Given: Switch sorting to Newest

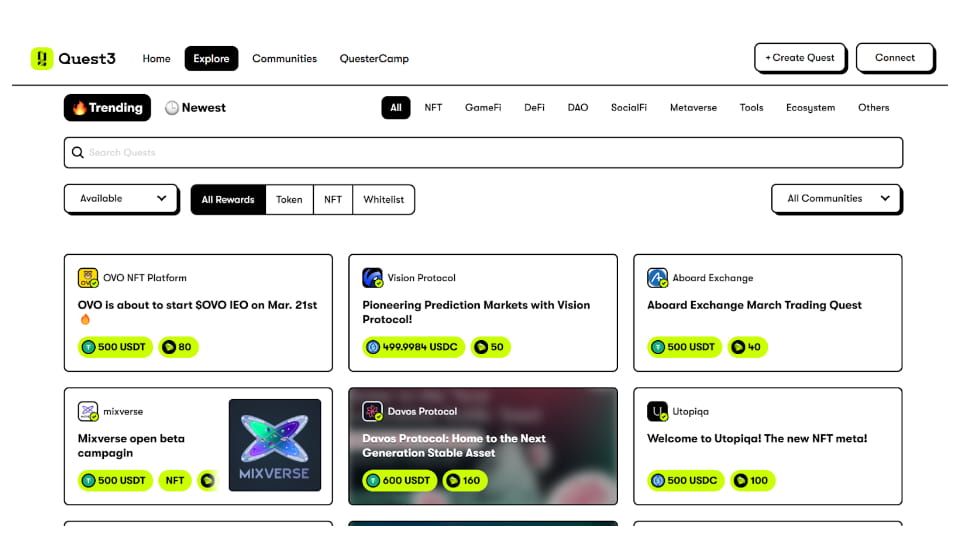Looking at the screenshot, I should pyautogui.click(x=196, y=108).
